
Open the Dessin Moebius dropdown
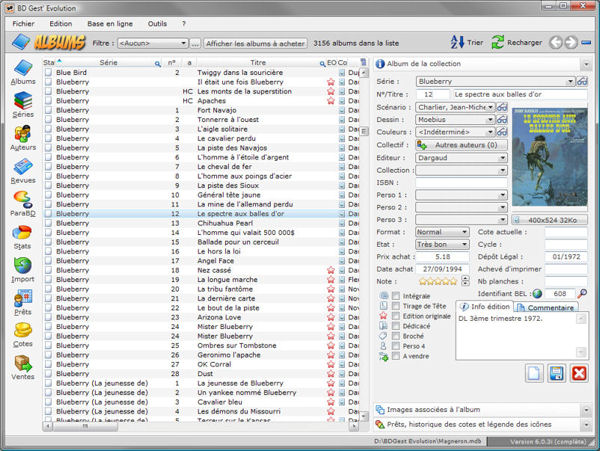(455, 119)
